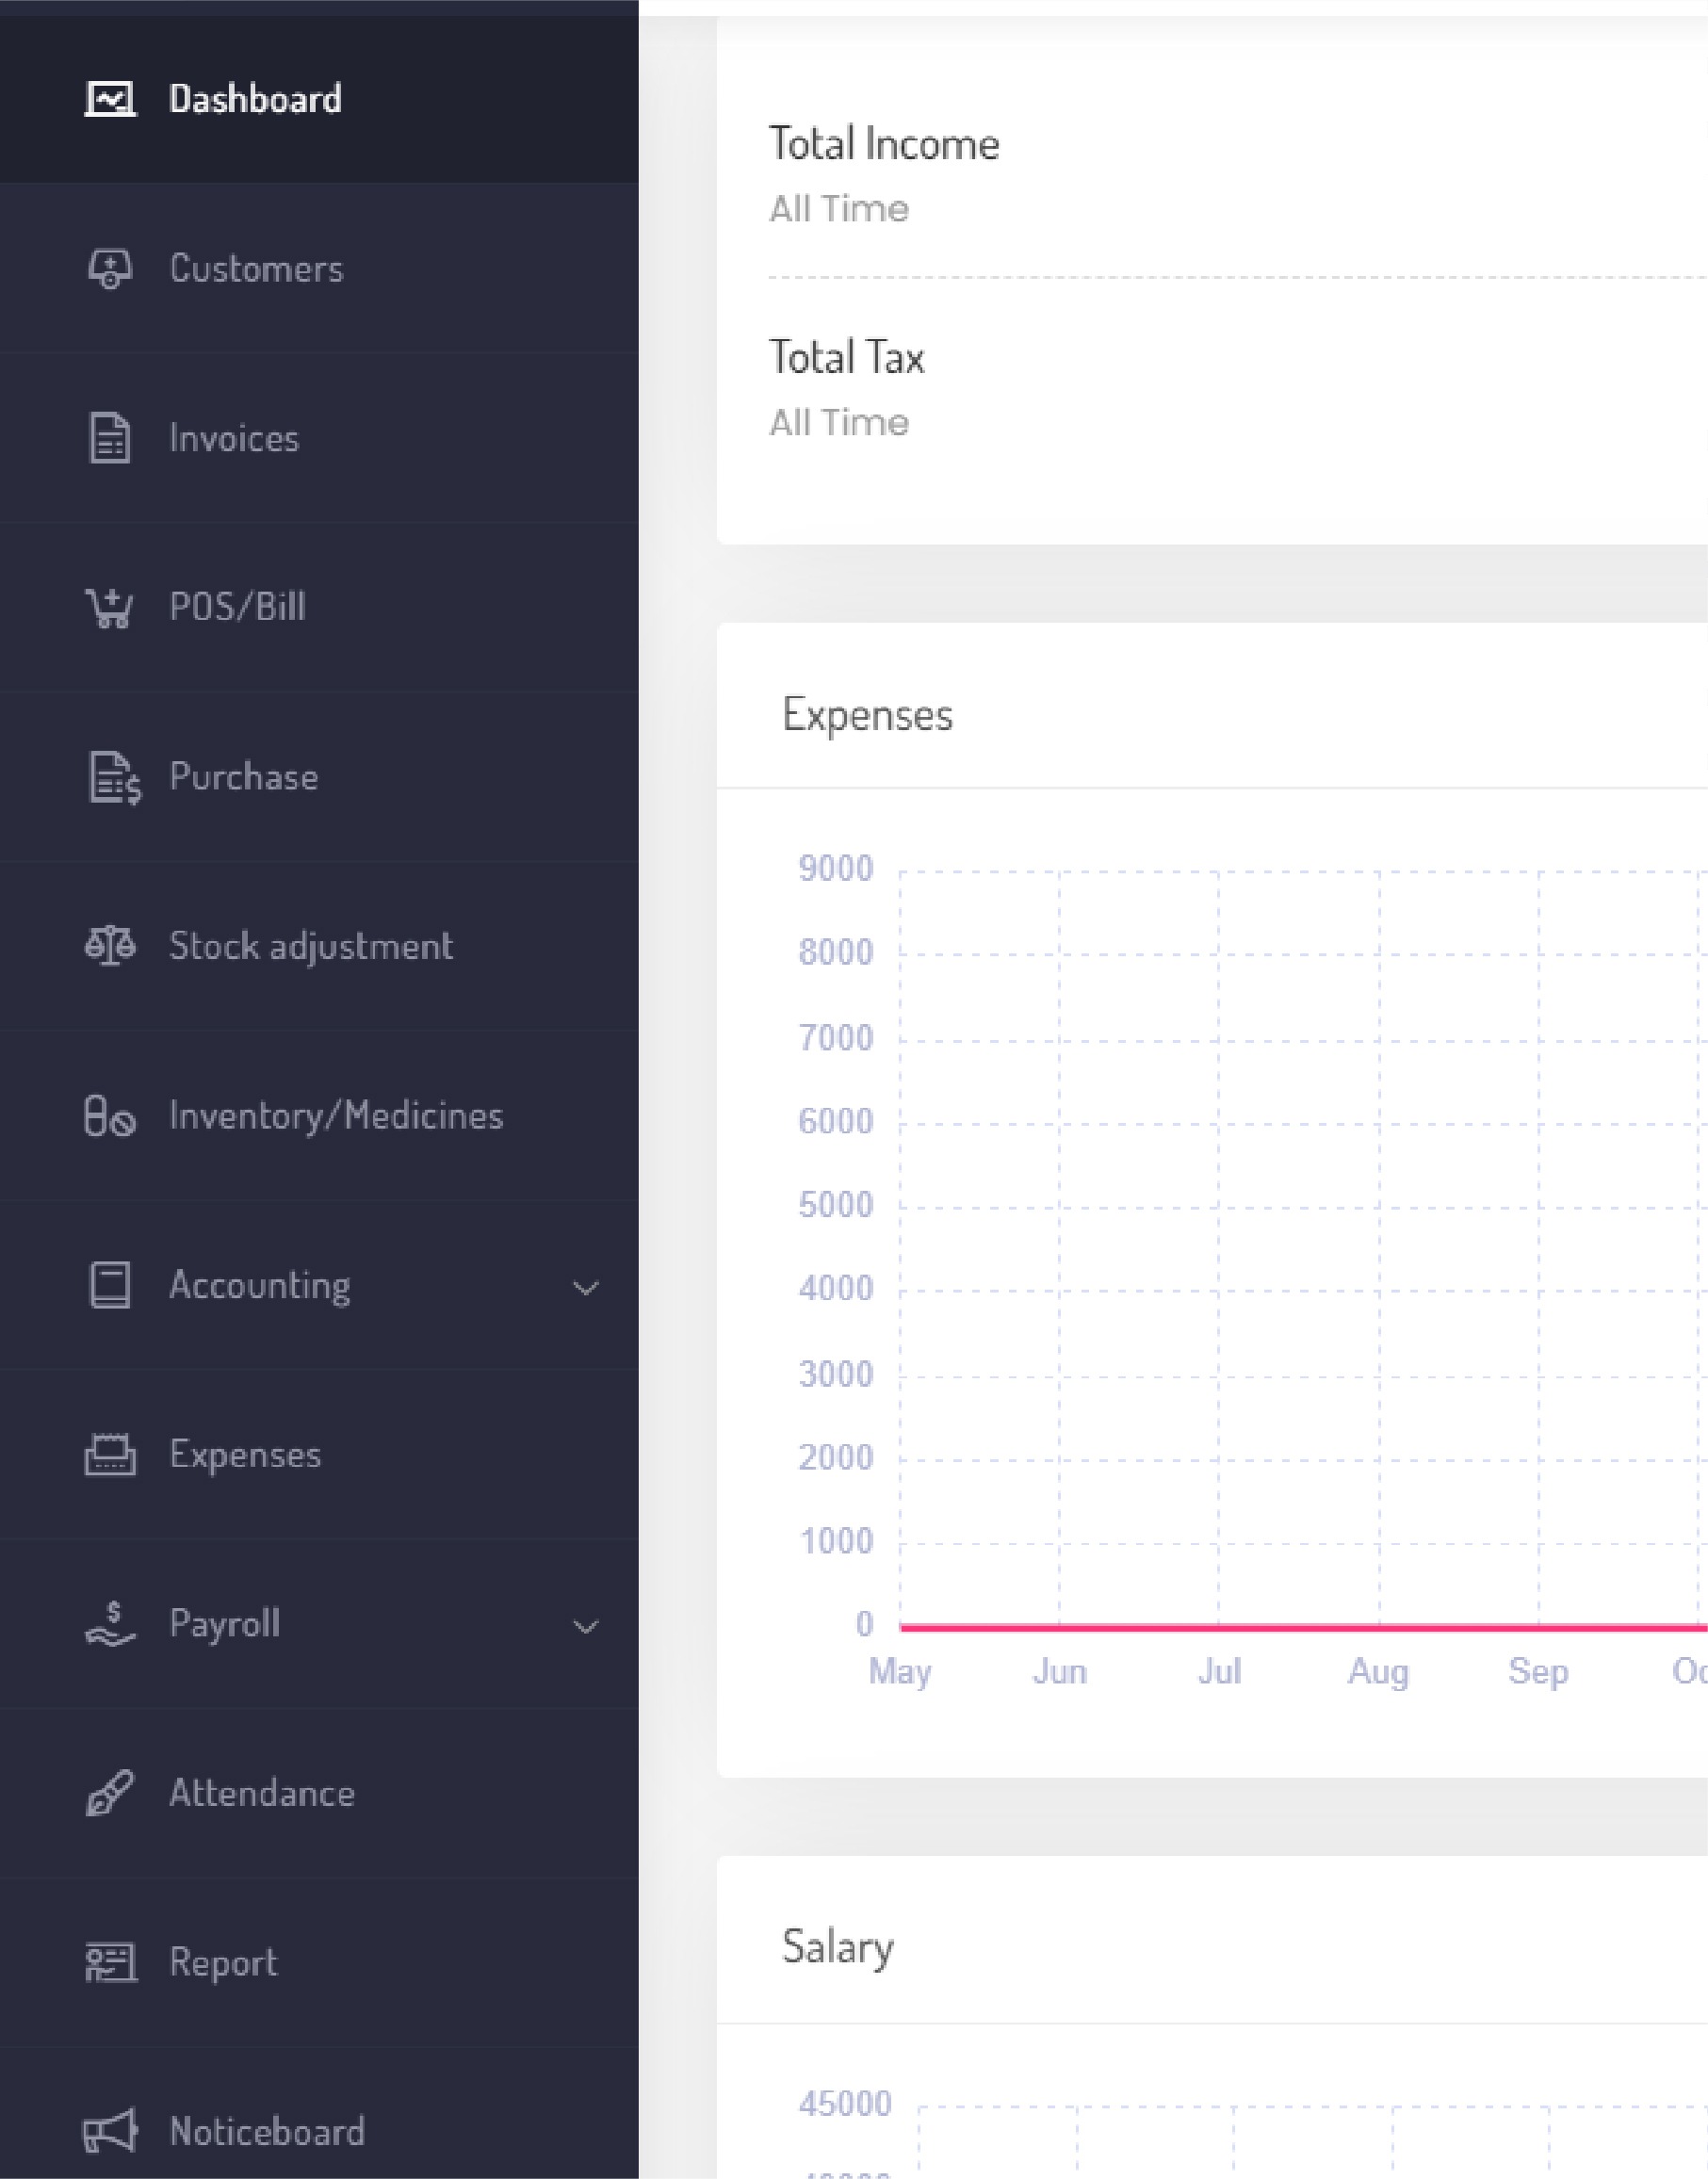
Task: Select Inventory/Medicines in the sidebar
Action: click(336, 1116)
